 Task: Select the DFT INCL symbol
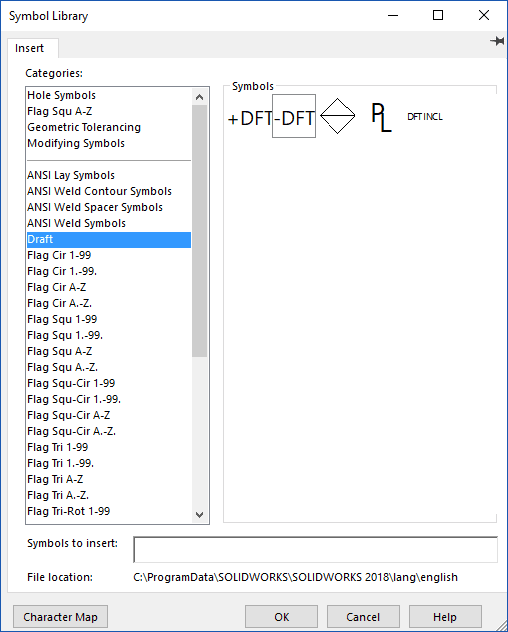coord(425,117)
